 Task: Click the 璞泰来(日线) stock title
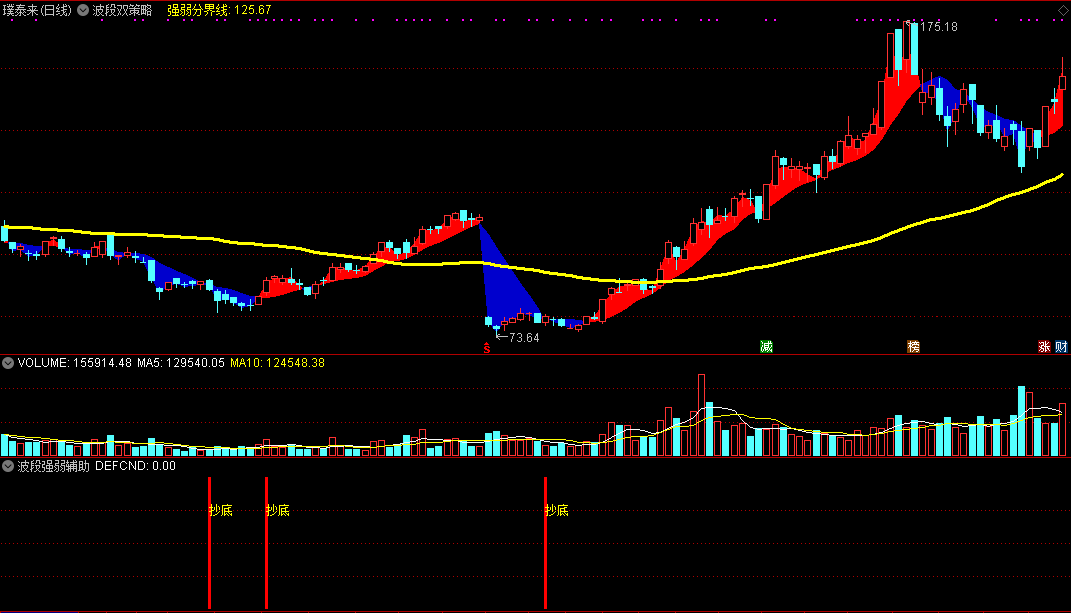click(x=37, y=10)
